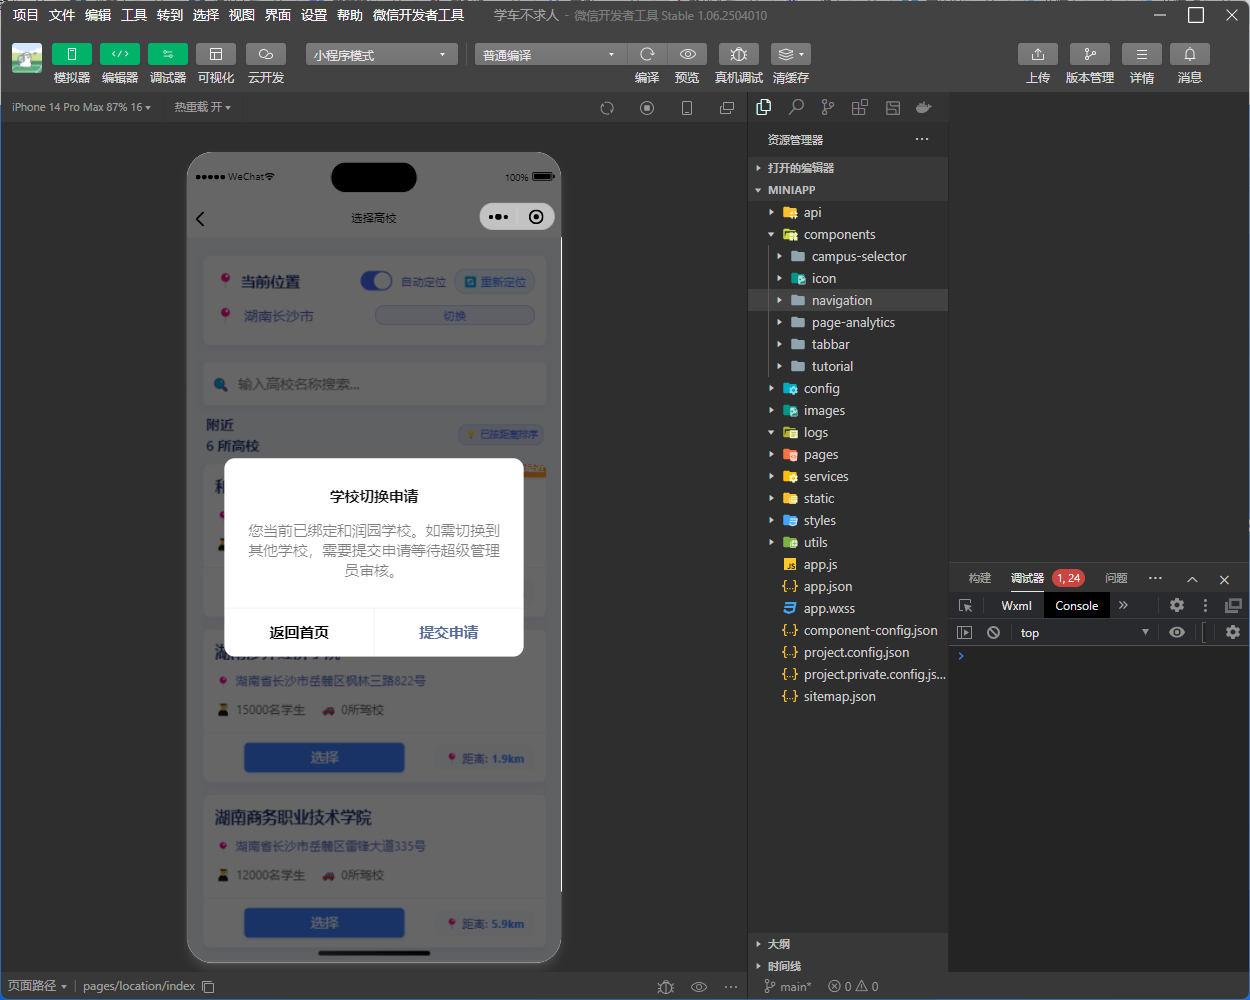
Task: Toggle the Editor panel button
Action: [120, 54]
